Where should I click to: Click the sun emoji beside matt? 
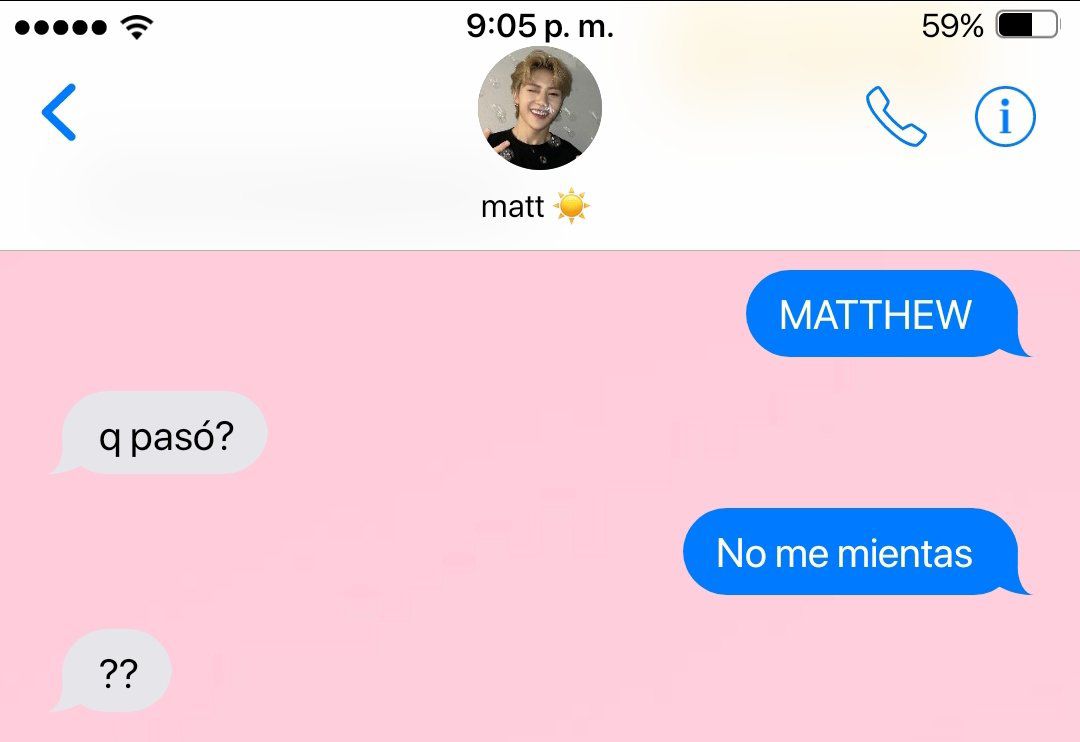click(571, 205)
